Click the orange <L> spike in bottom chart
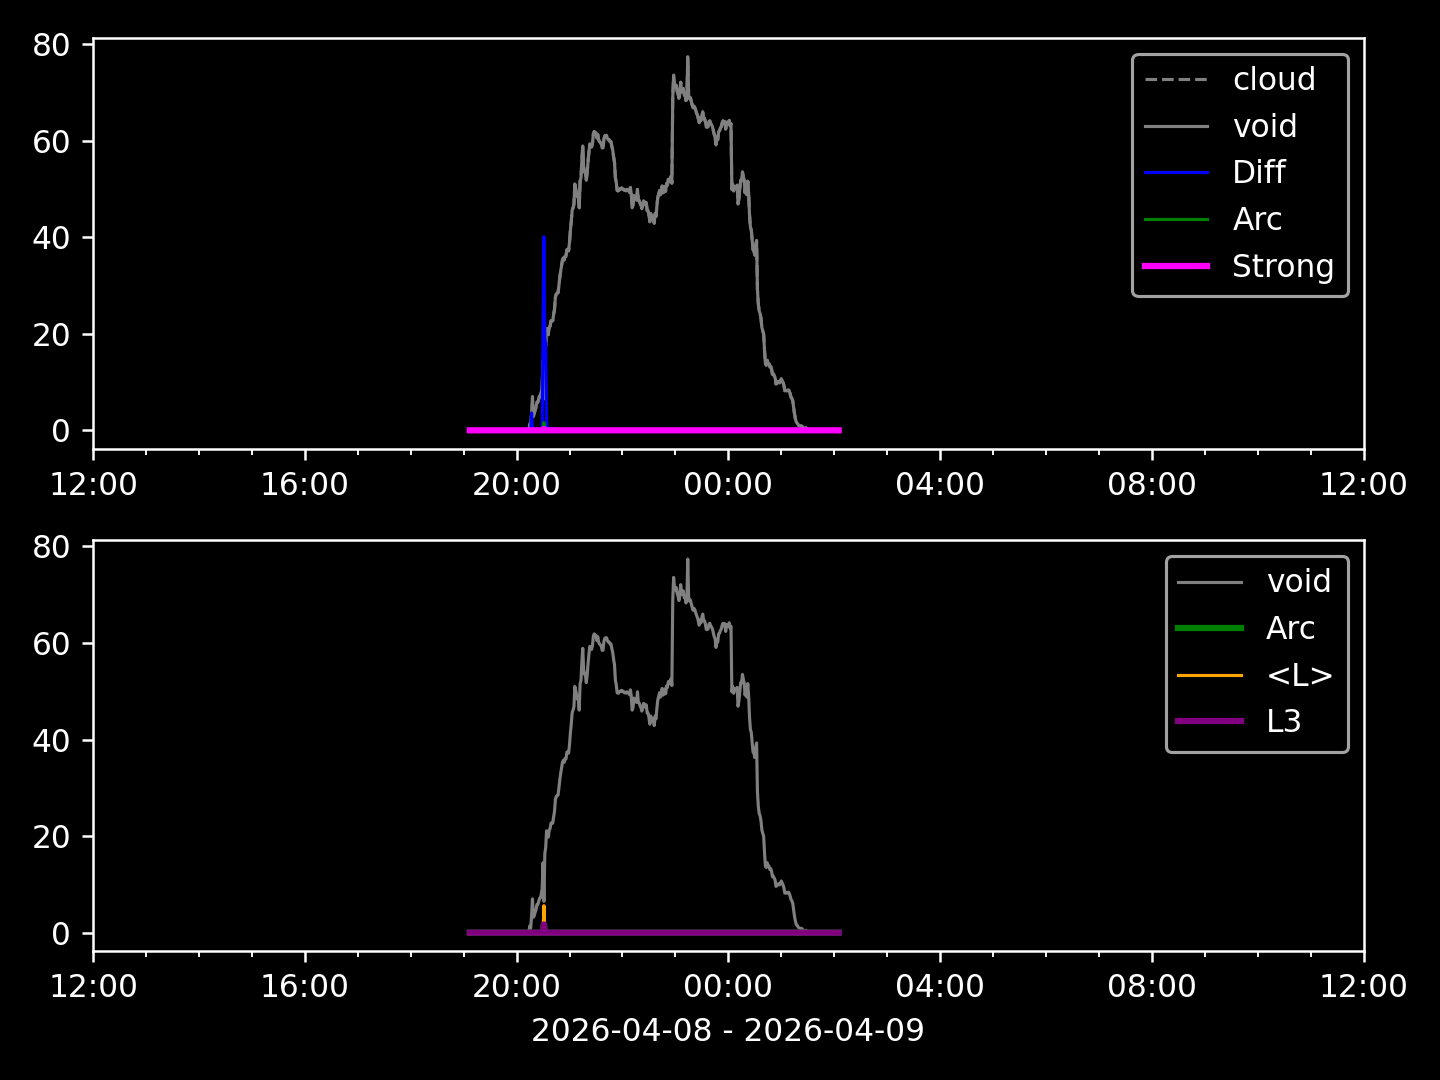This screenshot has width=1440, height=1080. pos(543,911)
